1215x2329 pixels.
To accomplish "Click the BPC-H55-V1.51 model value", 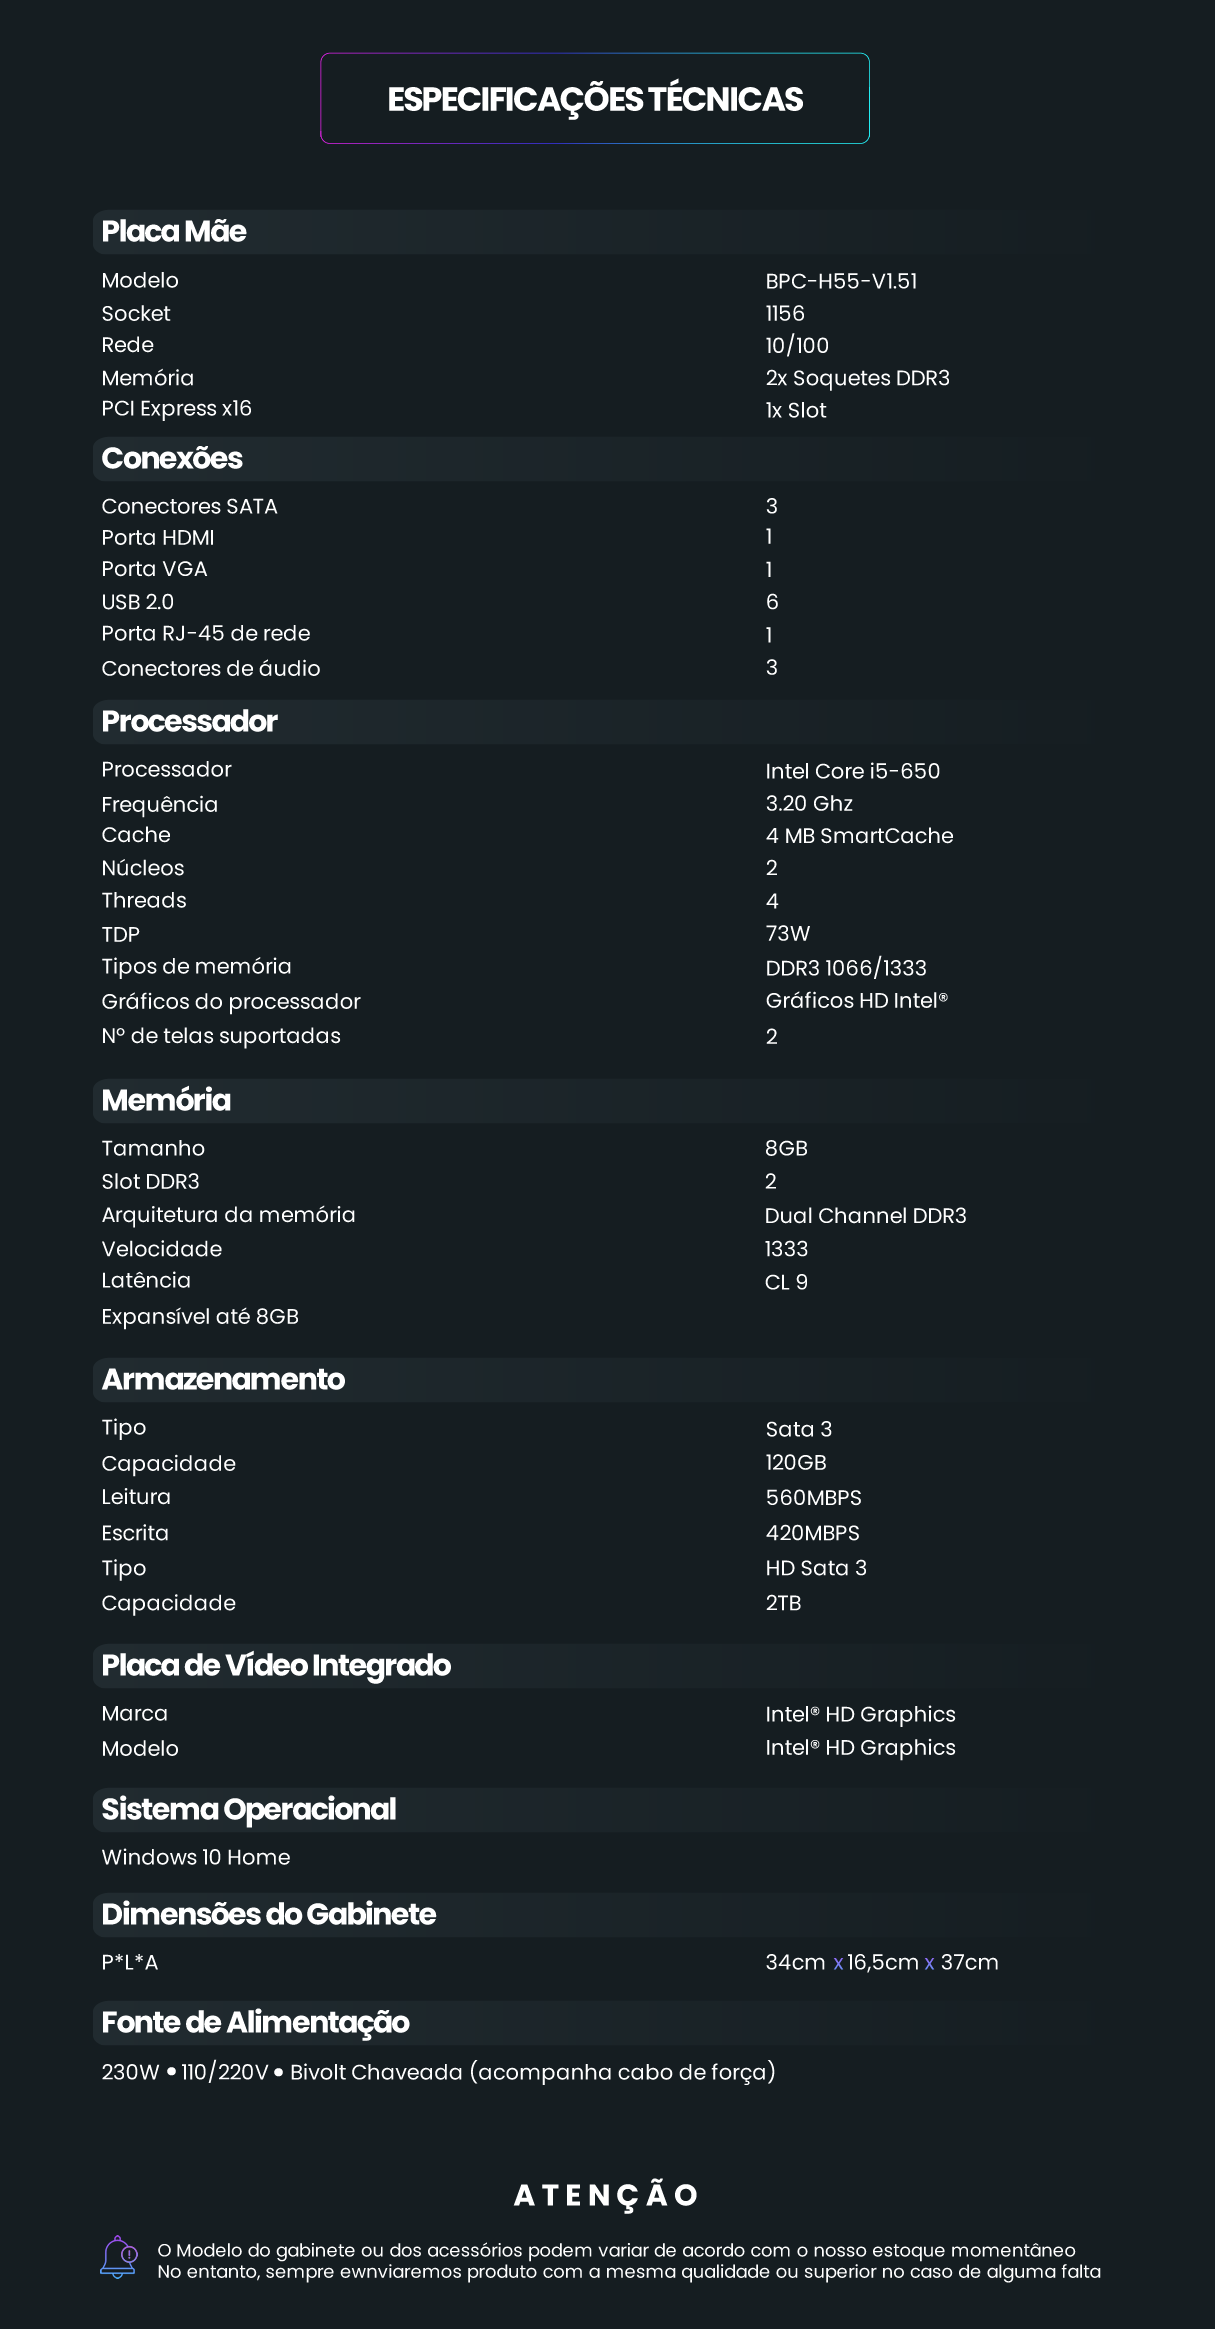I will click(x=841, y=282).
